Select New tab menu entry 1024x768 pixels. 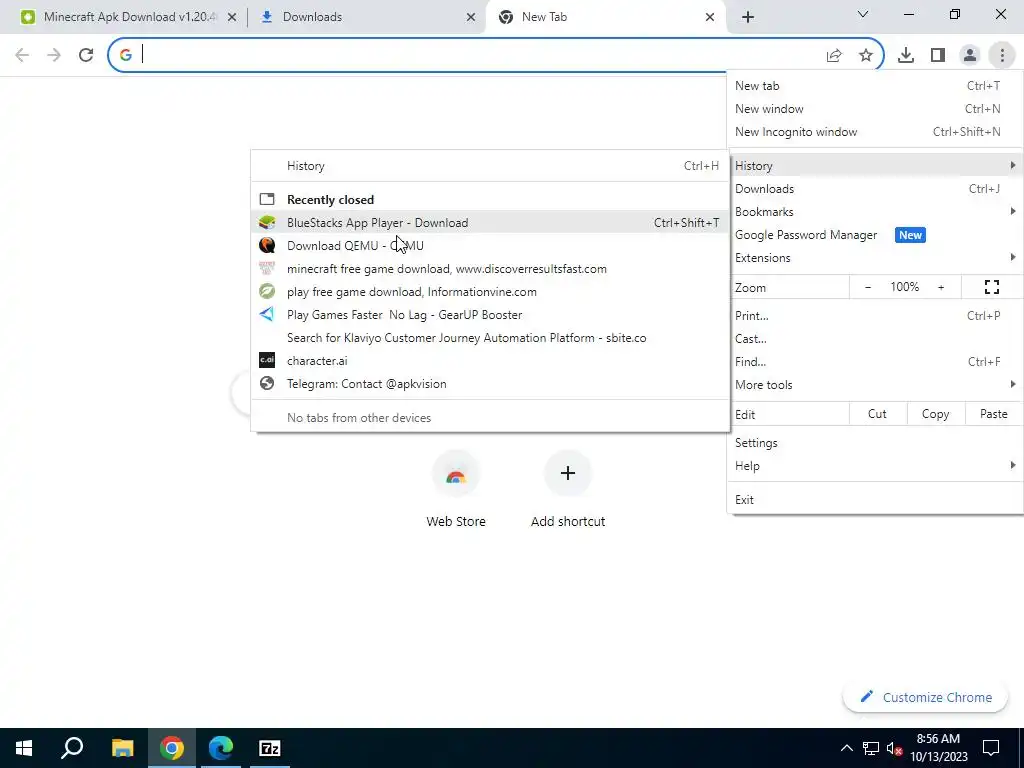874,86
